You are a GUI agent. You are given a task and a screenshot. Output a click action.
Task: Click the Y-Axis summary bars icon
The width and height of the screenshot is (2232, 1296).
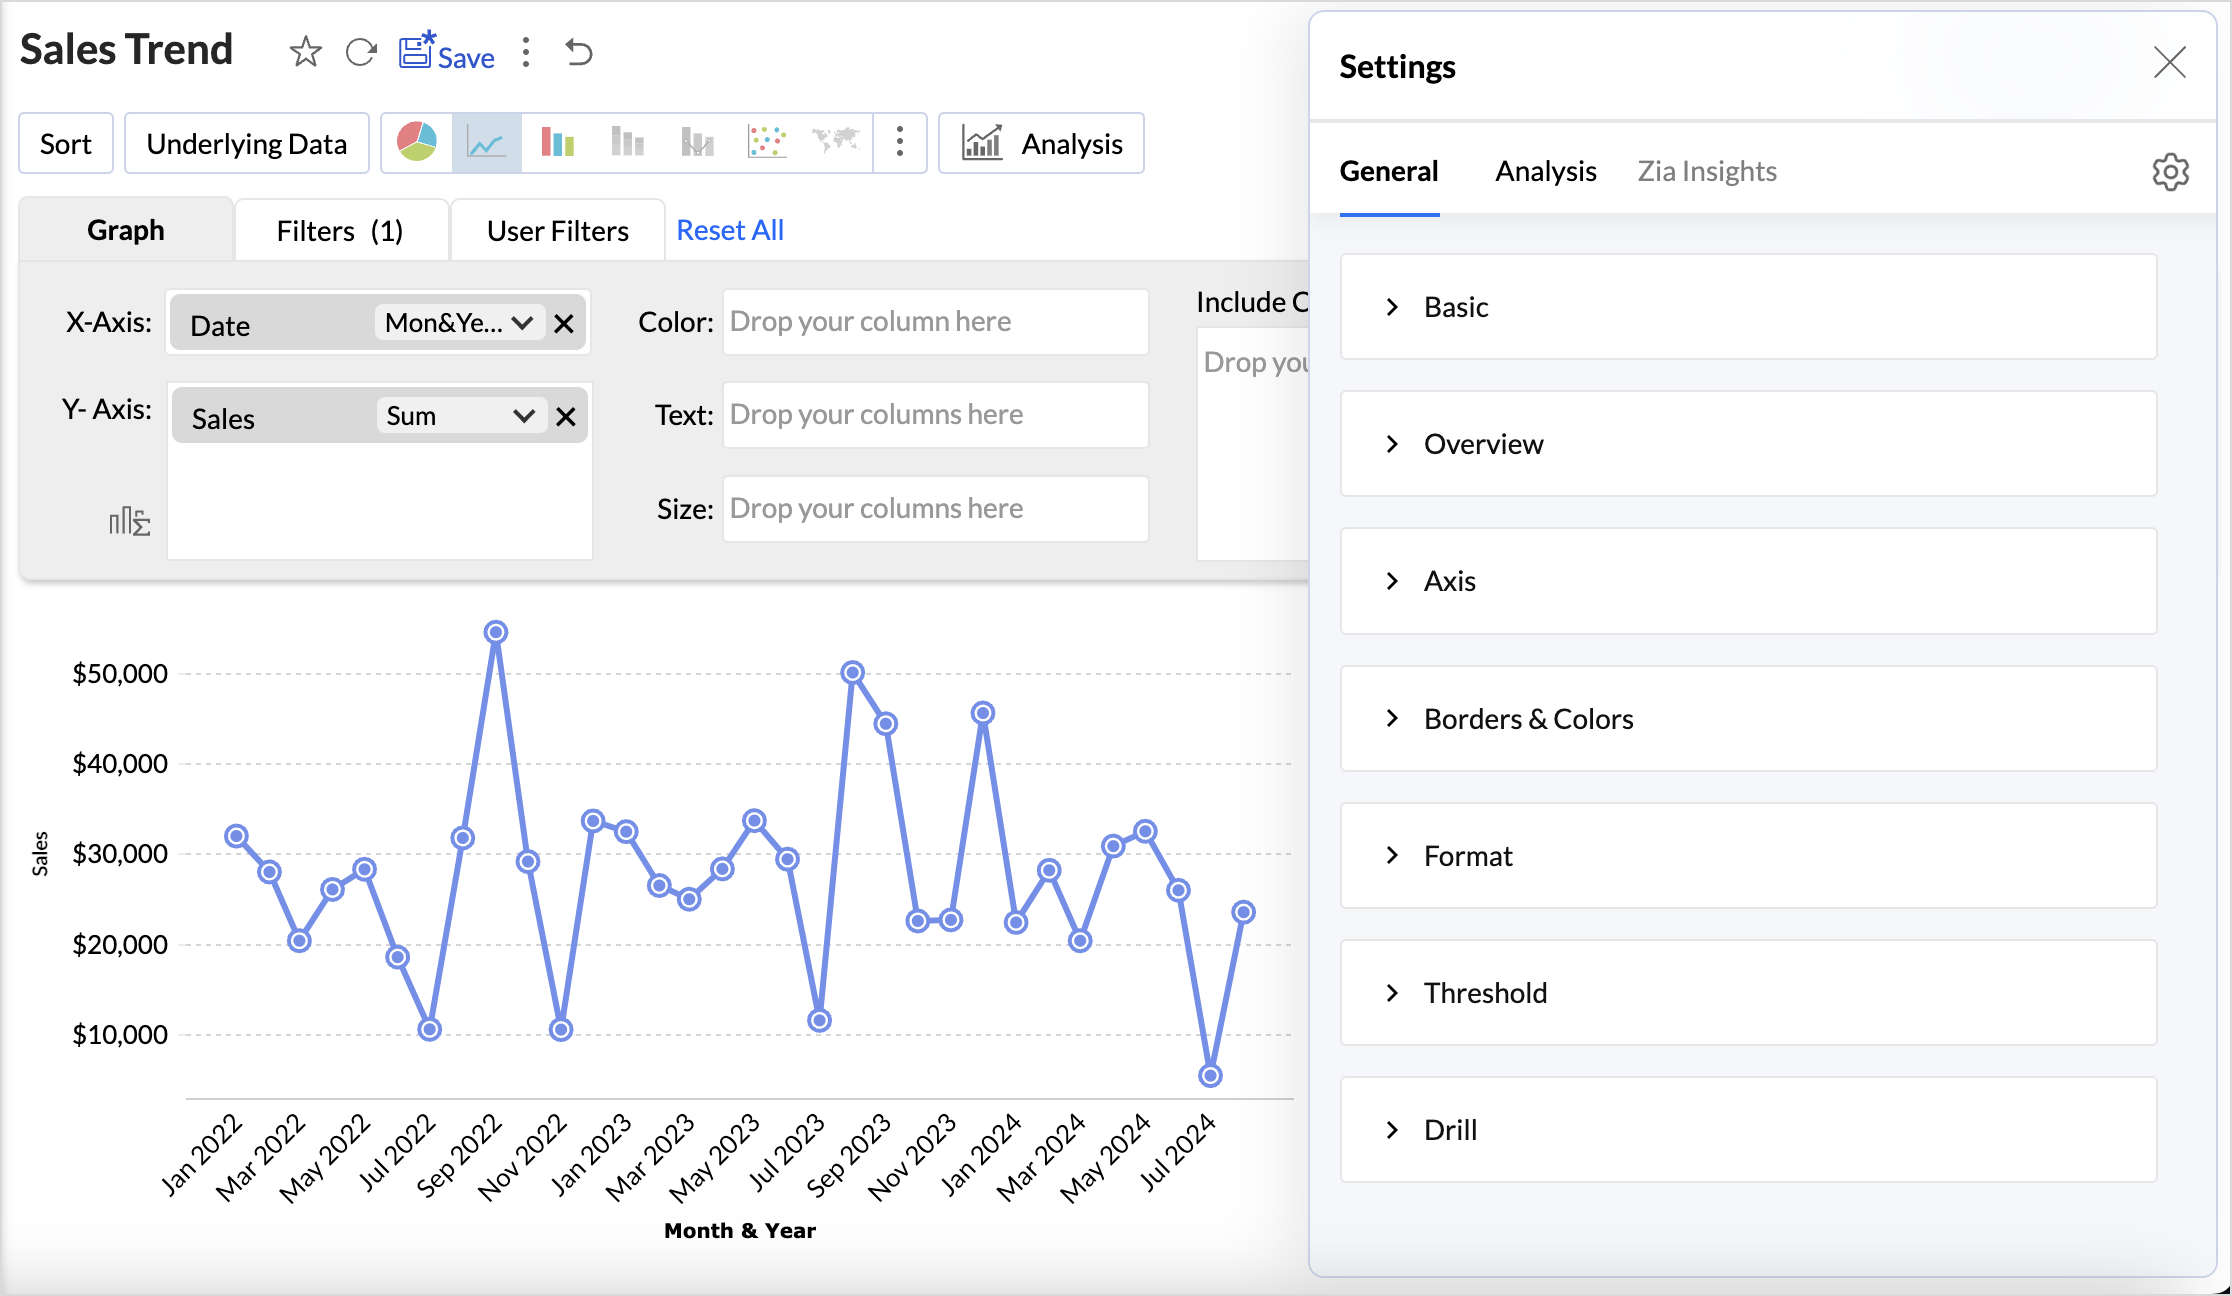[130, 521]
